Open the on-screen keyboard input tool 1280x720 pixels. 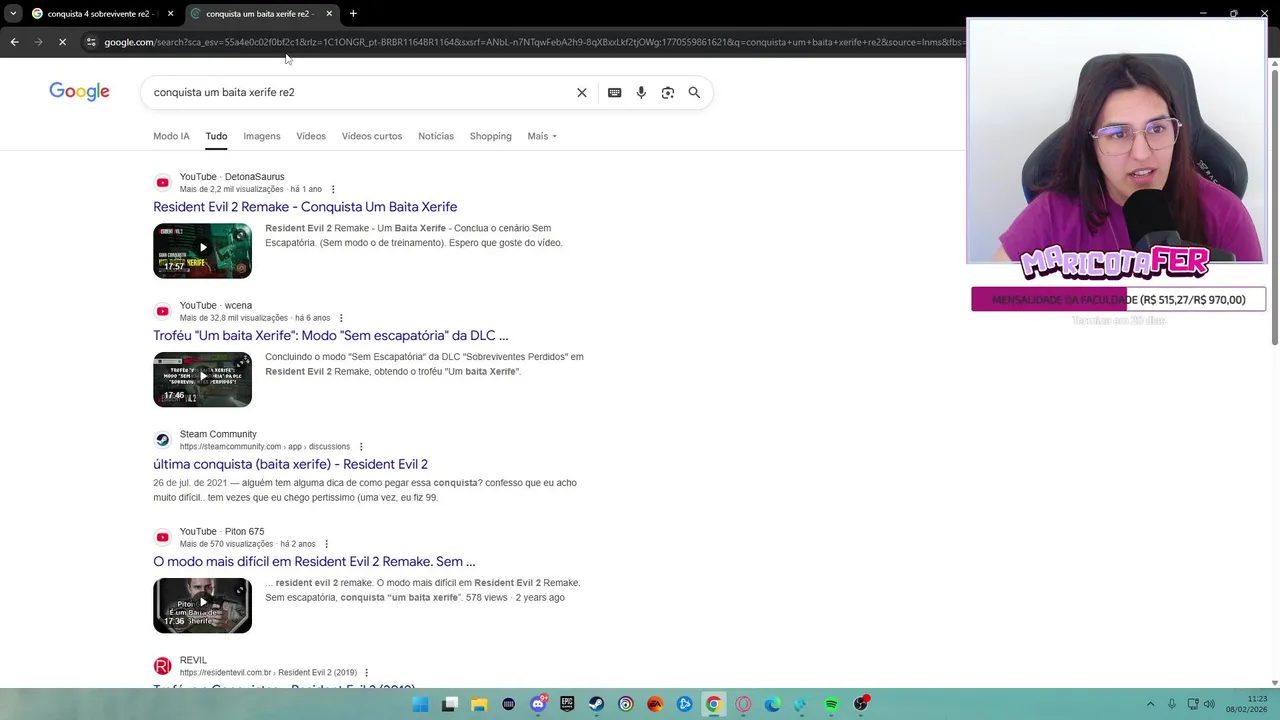point(614,92)
